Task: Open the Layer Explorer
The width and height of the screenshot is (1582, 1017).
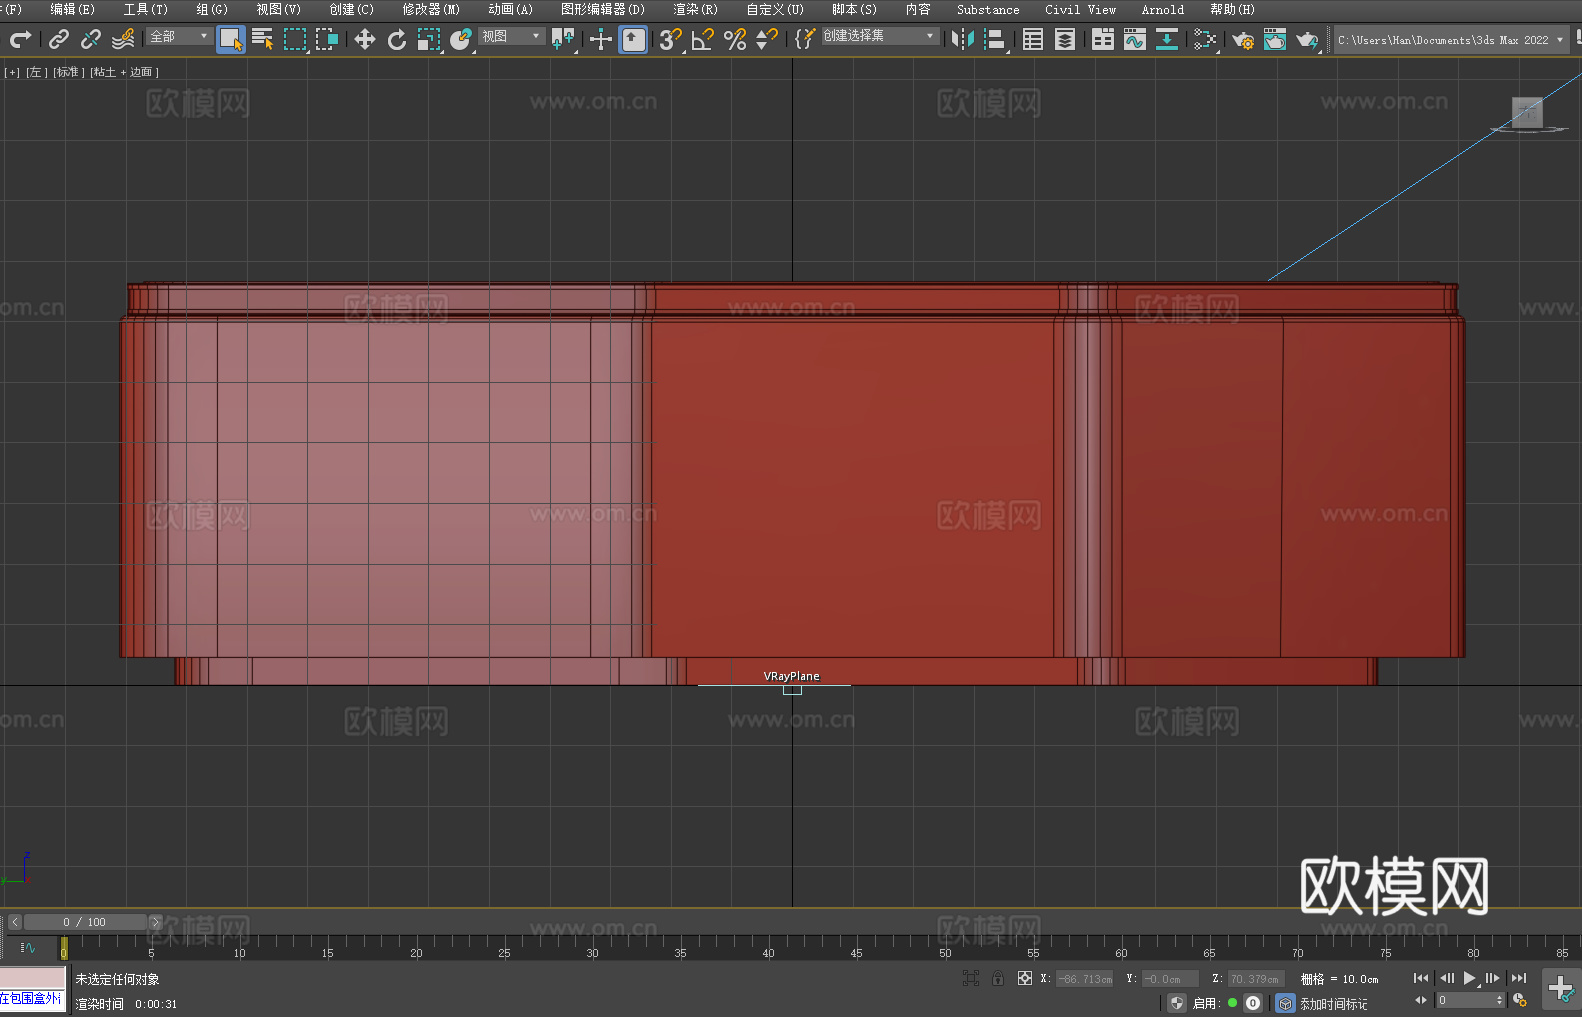Action: [1065, 39]
